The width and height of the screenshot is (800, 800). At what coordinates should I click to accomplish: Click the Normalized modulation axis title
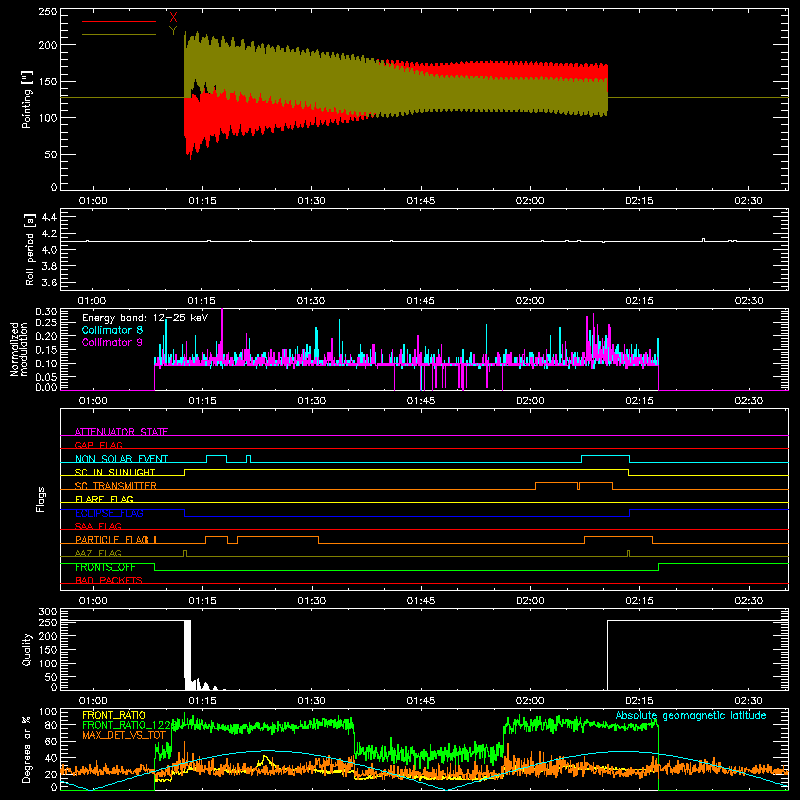click(19, 349)
